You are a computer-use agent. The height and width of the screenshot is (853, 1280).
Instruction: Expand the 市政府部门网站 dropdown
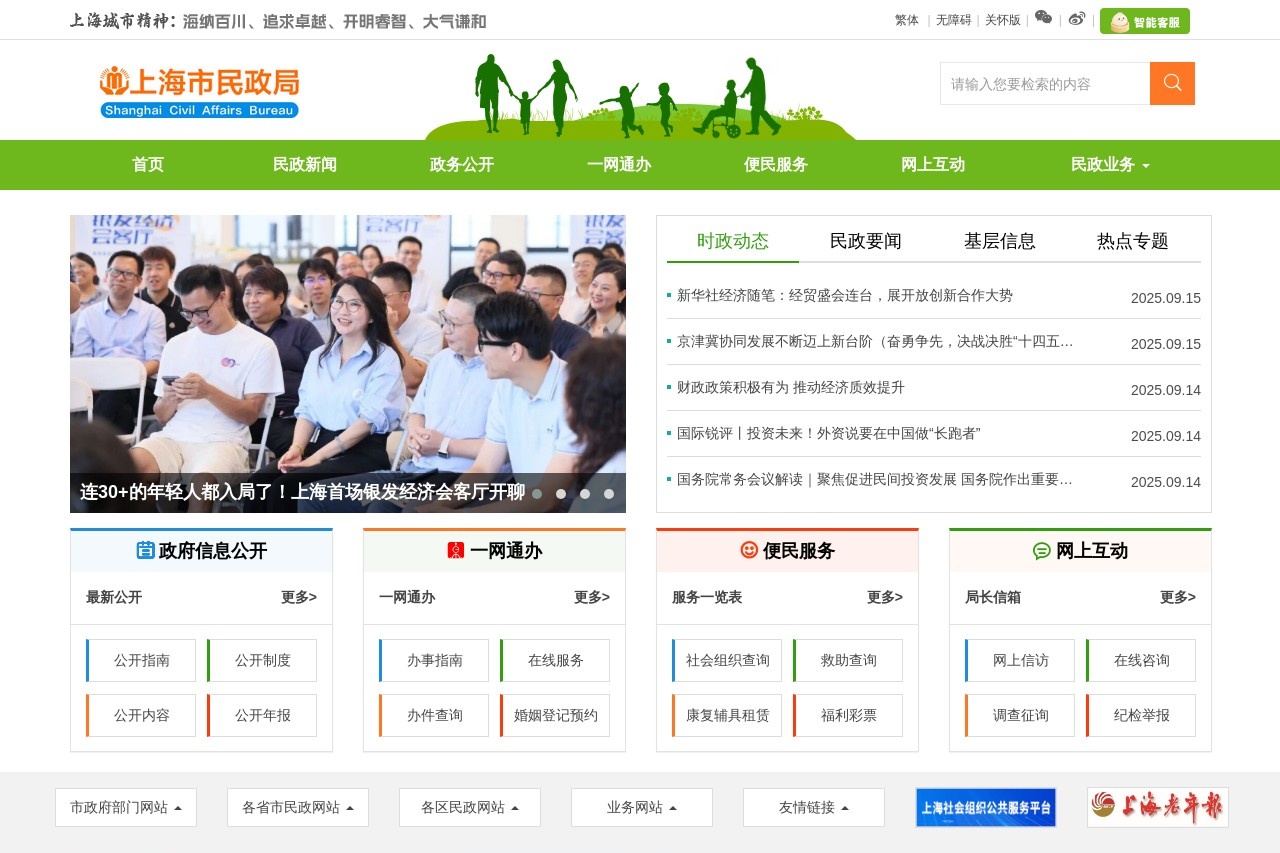(126, 807)
